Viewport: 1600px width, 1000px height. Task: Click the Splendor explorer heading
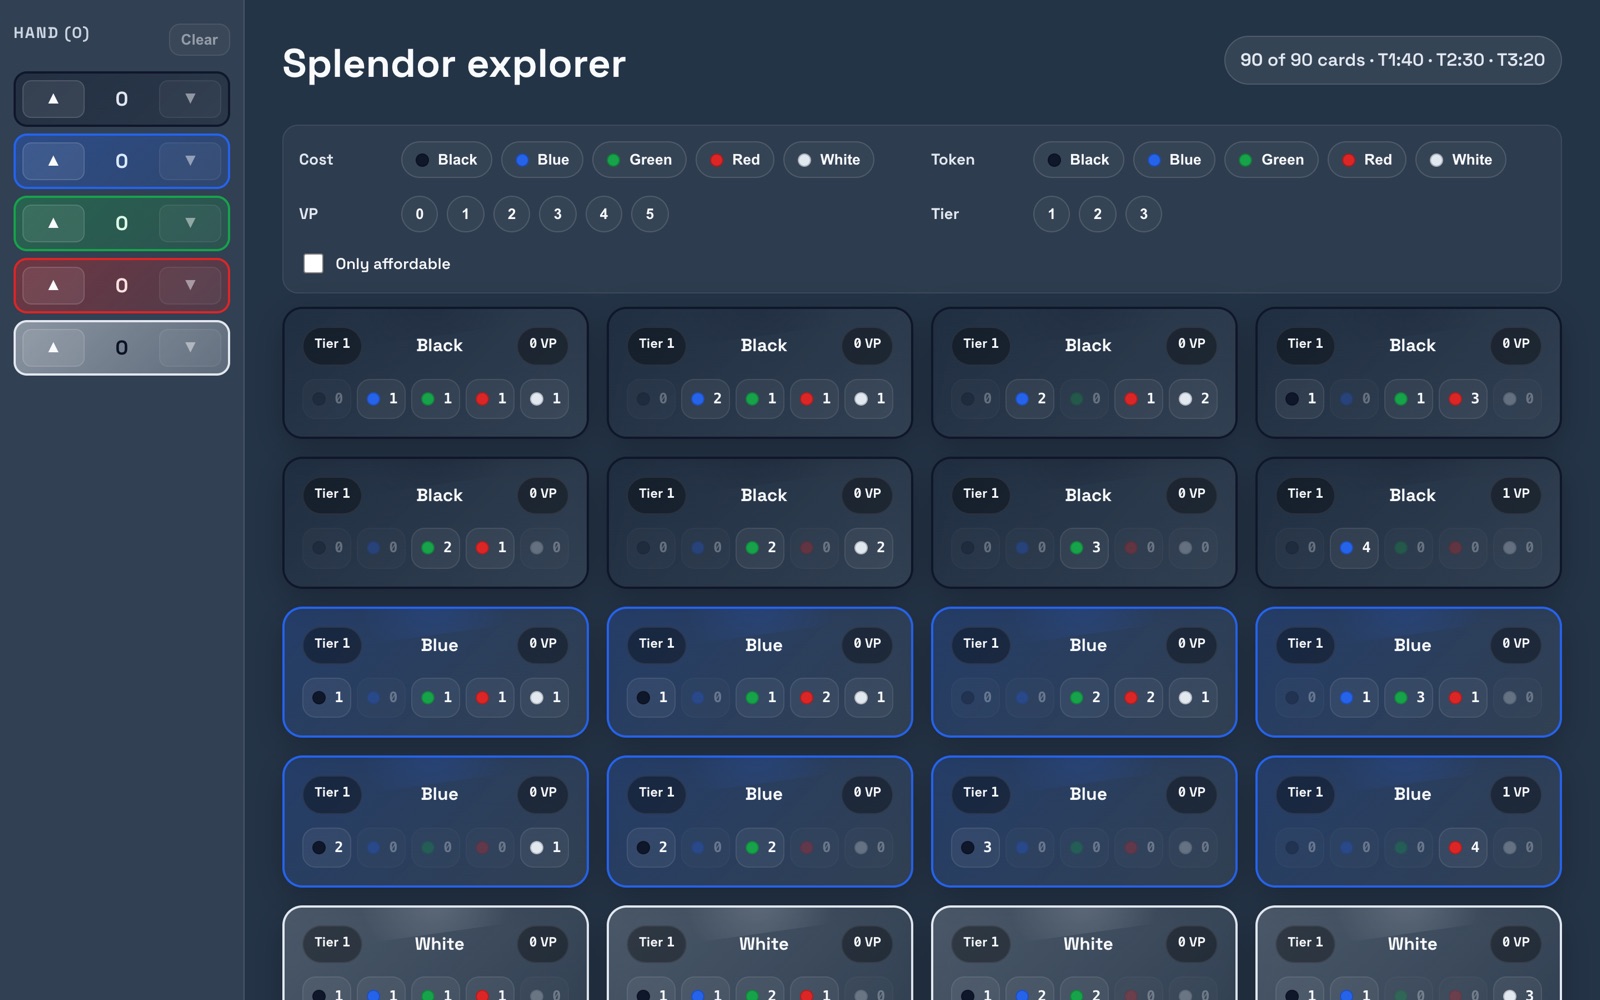[454, 64]
